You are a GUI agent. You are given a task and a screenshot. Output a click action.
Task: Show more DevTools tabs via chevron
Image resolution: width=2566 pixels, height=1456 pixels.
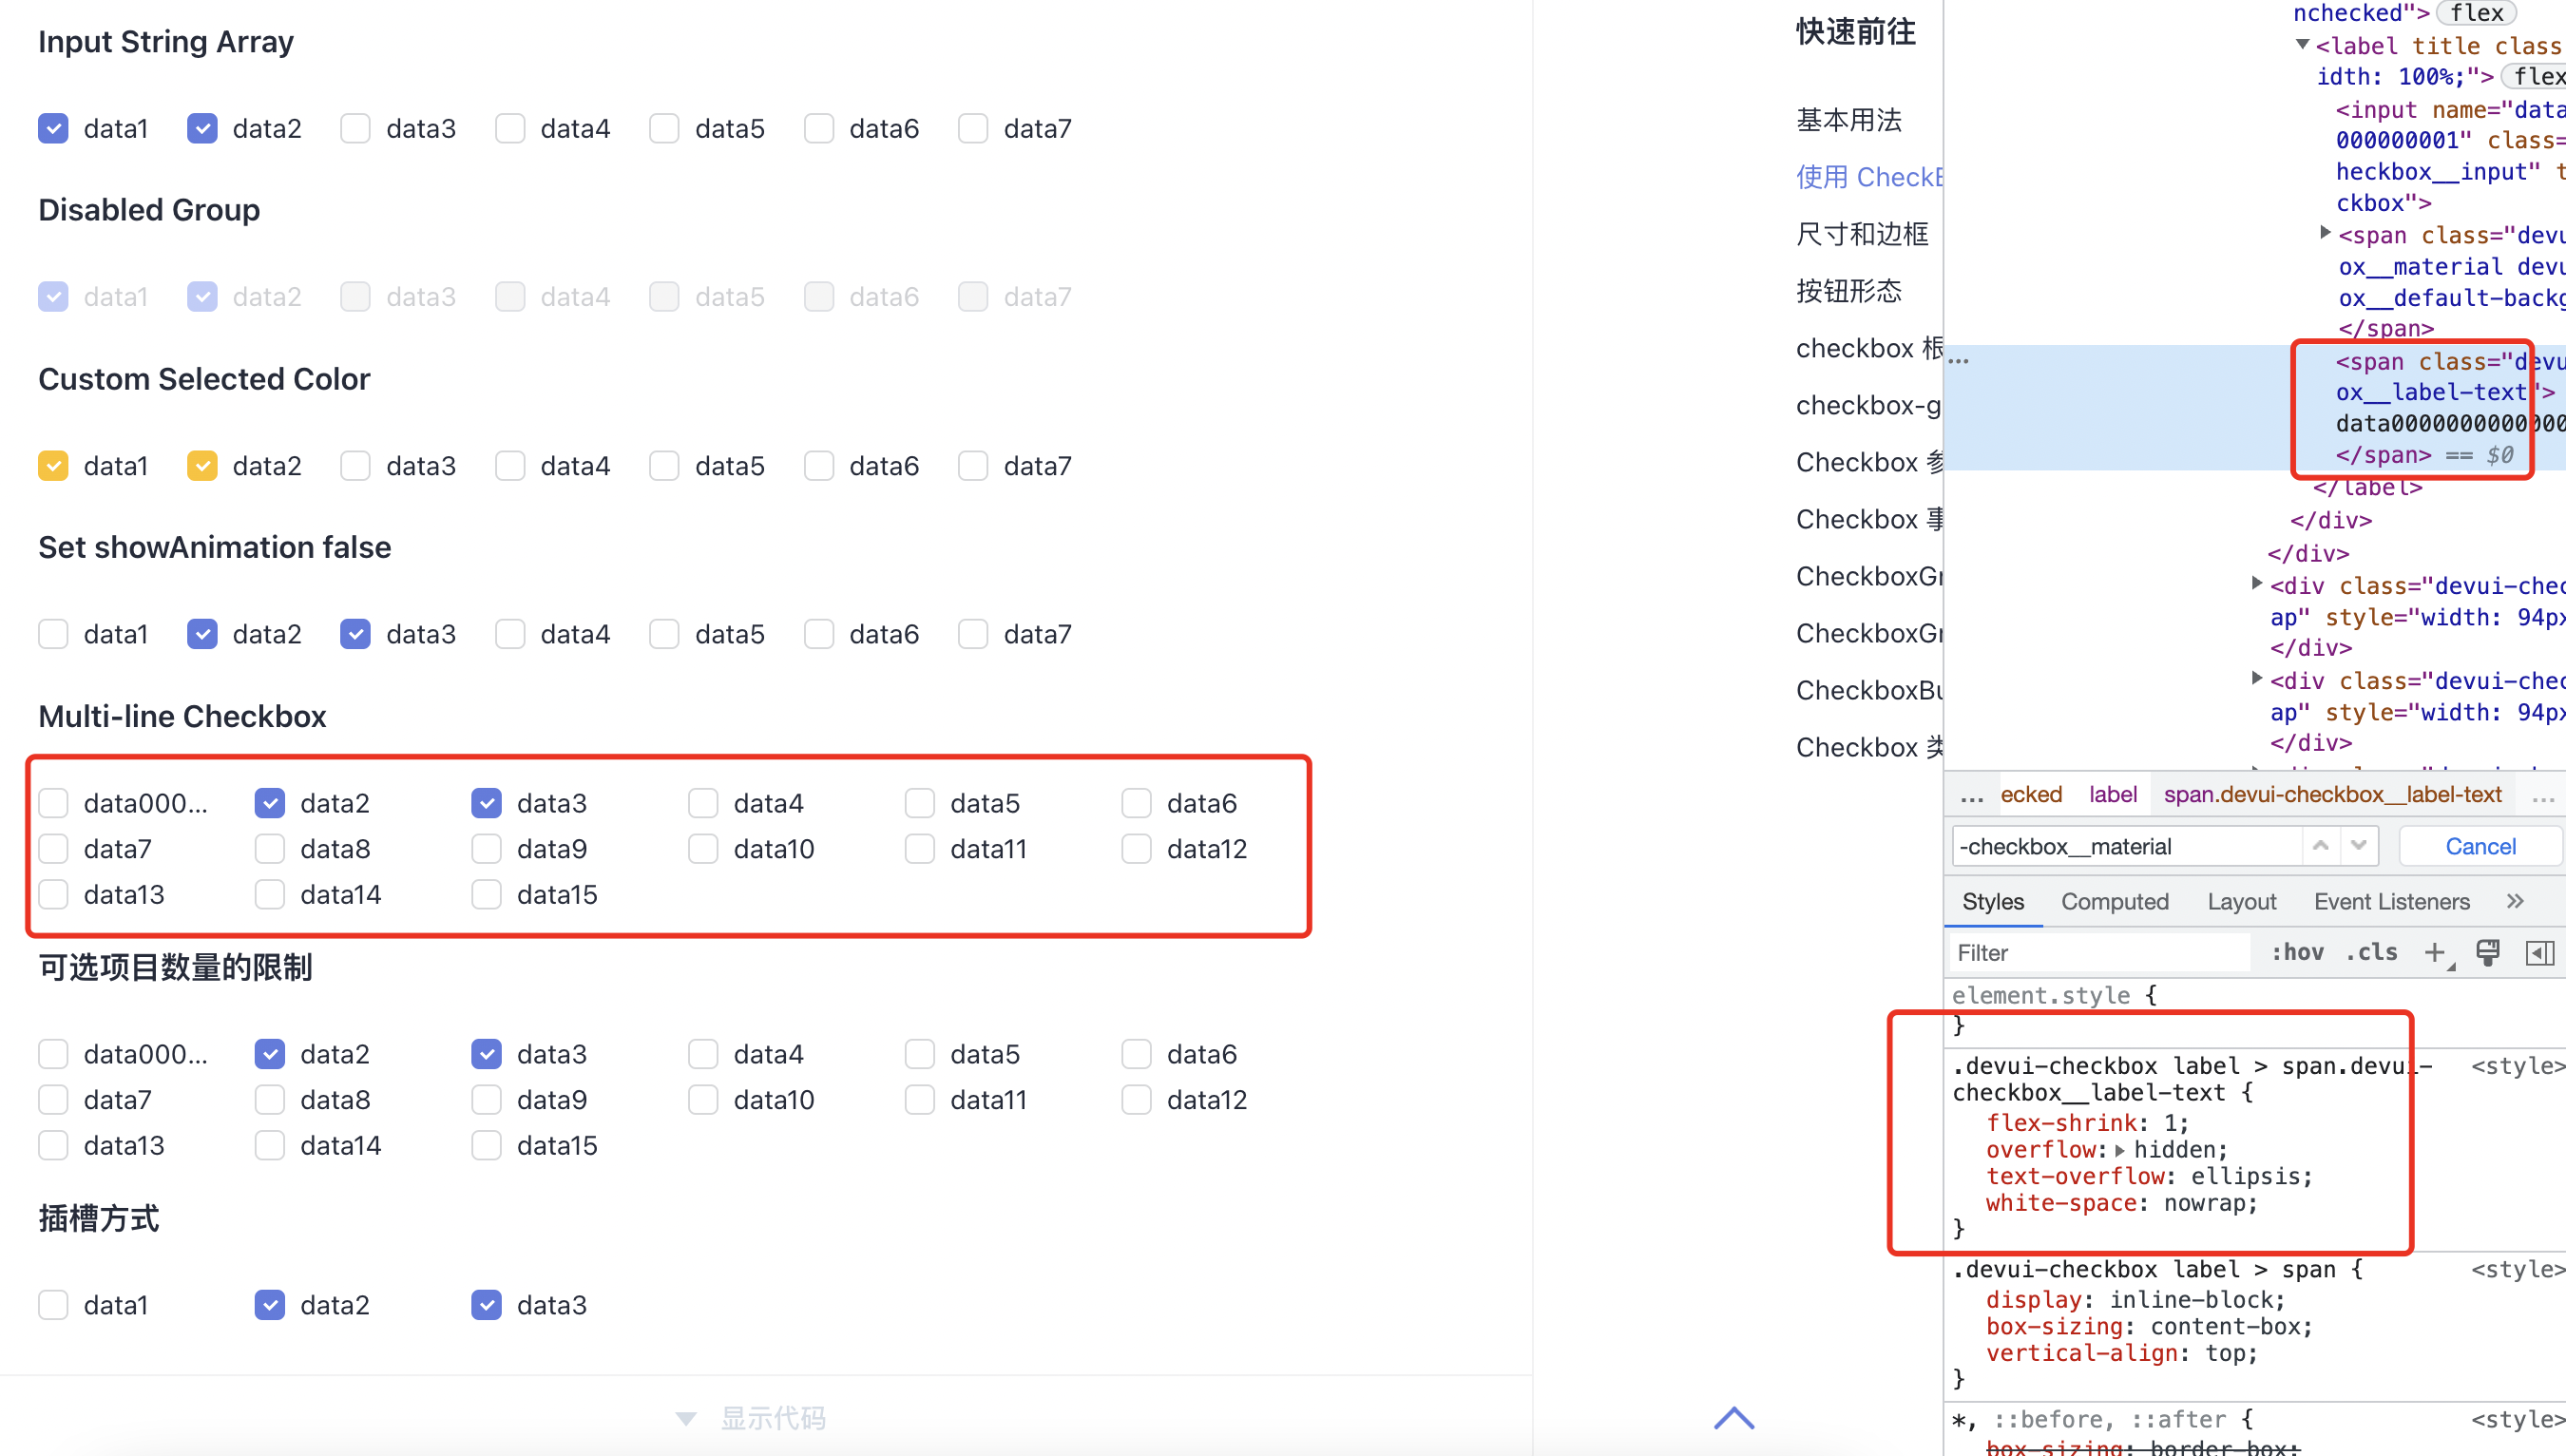(2515, 901)
